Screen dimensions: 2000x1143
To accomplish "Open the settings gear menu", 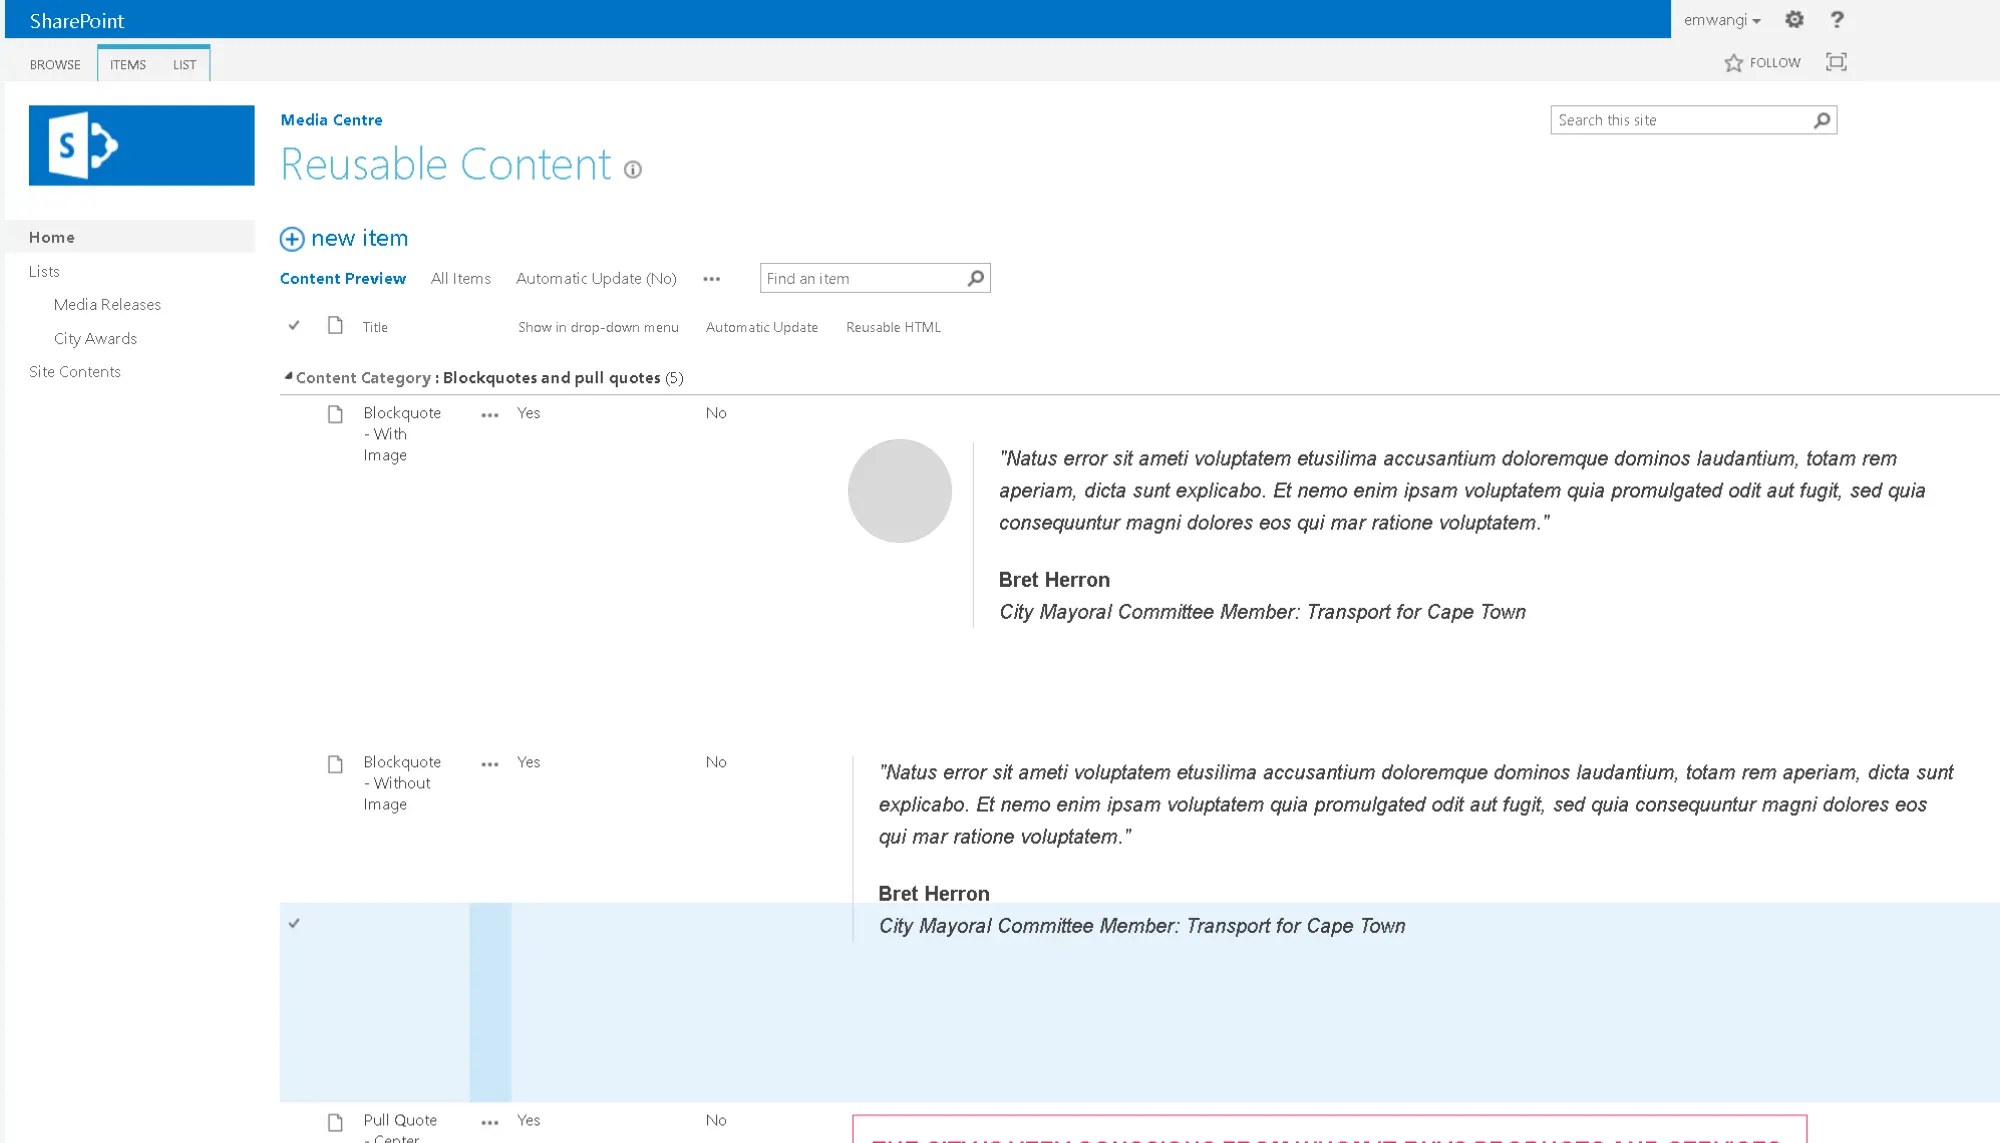I will (x=1794, y=19).
